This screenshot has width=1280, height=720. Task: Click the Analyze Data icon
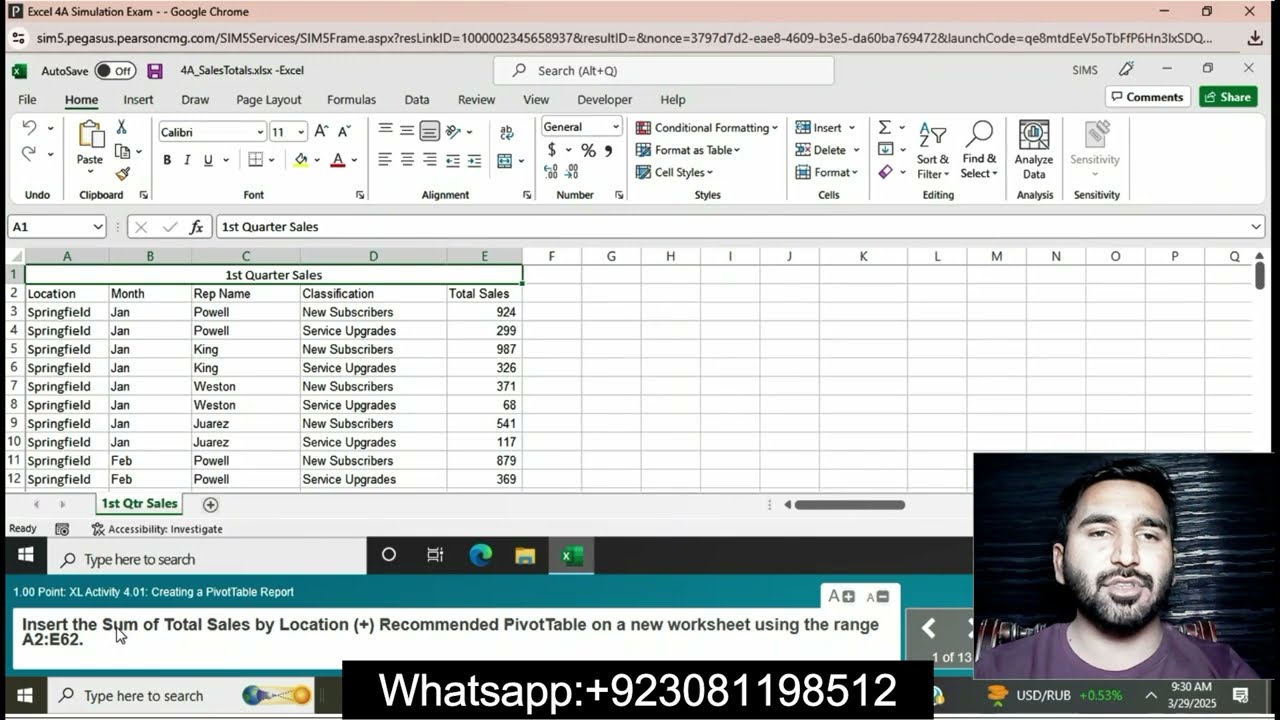[x=1034, y=150]
